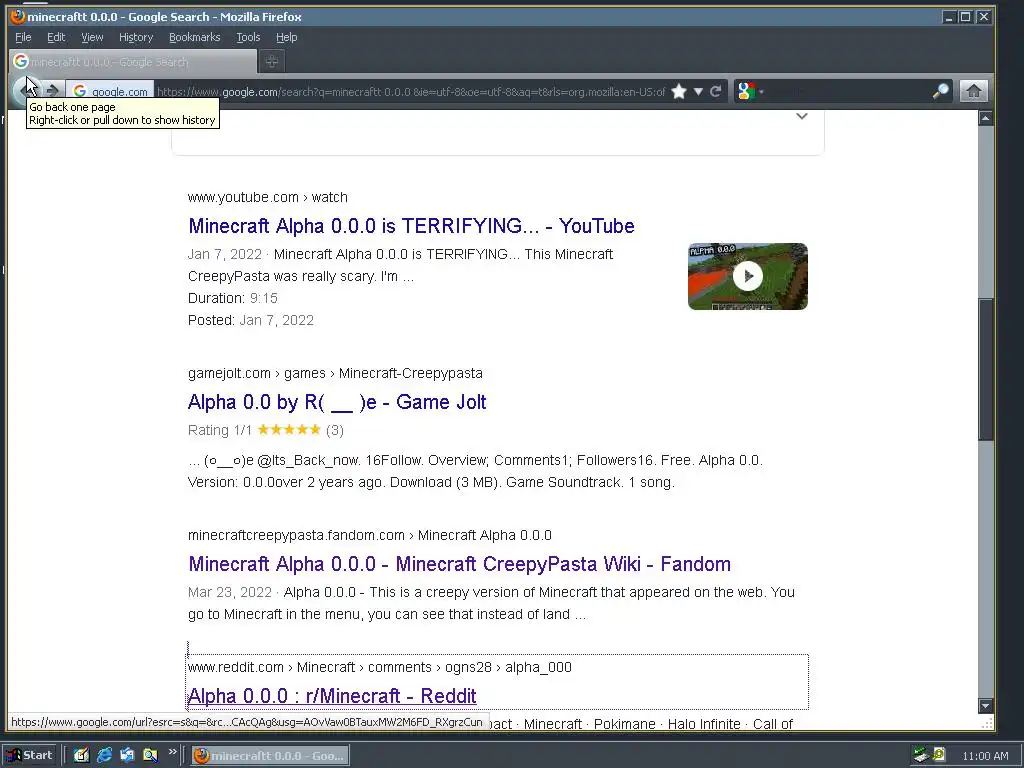Click the Firefox logo in the title bar
The height and width of the screenshot is (768, 1024).
(18, 16)
